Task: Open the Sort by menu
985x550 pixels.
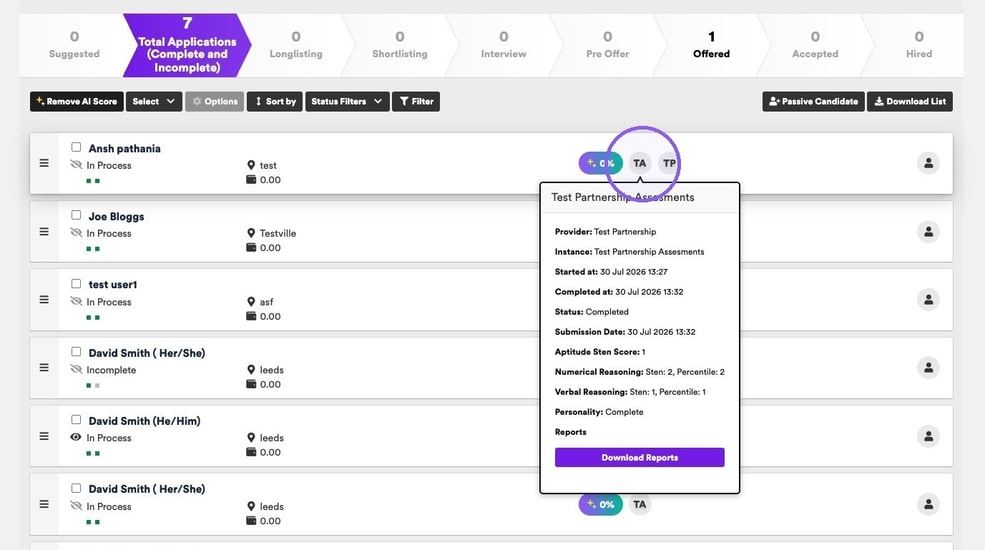Action: 275,101
